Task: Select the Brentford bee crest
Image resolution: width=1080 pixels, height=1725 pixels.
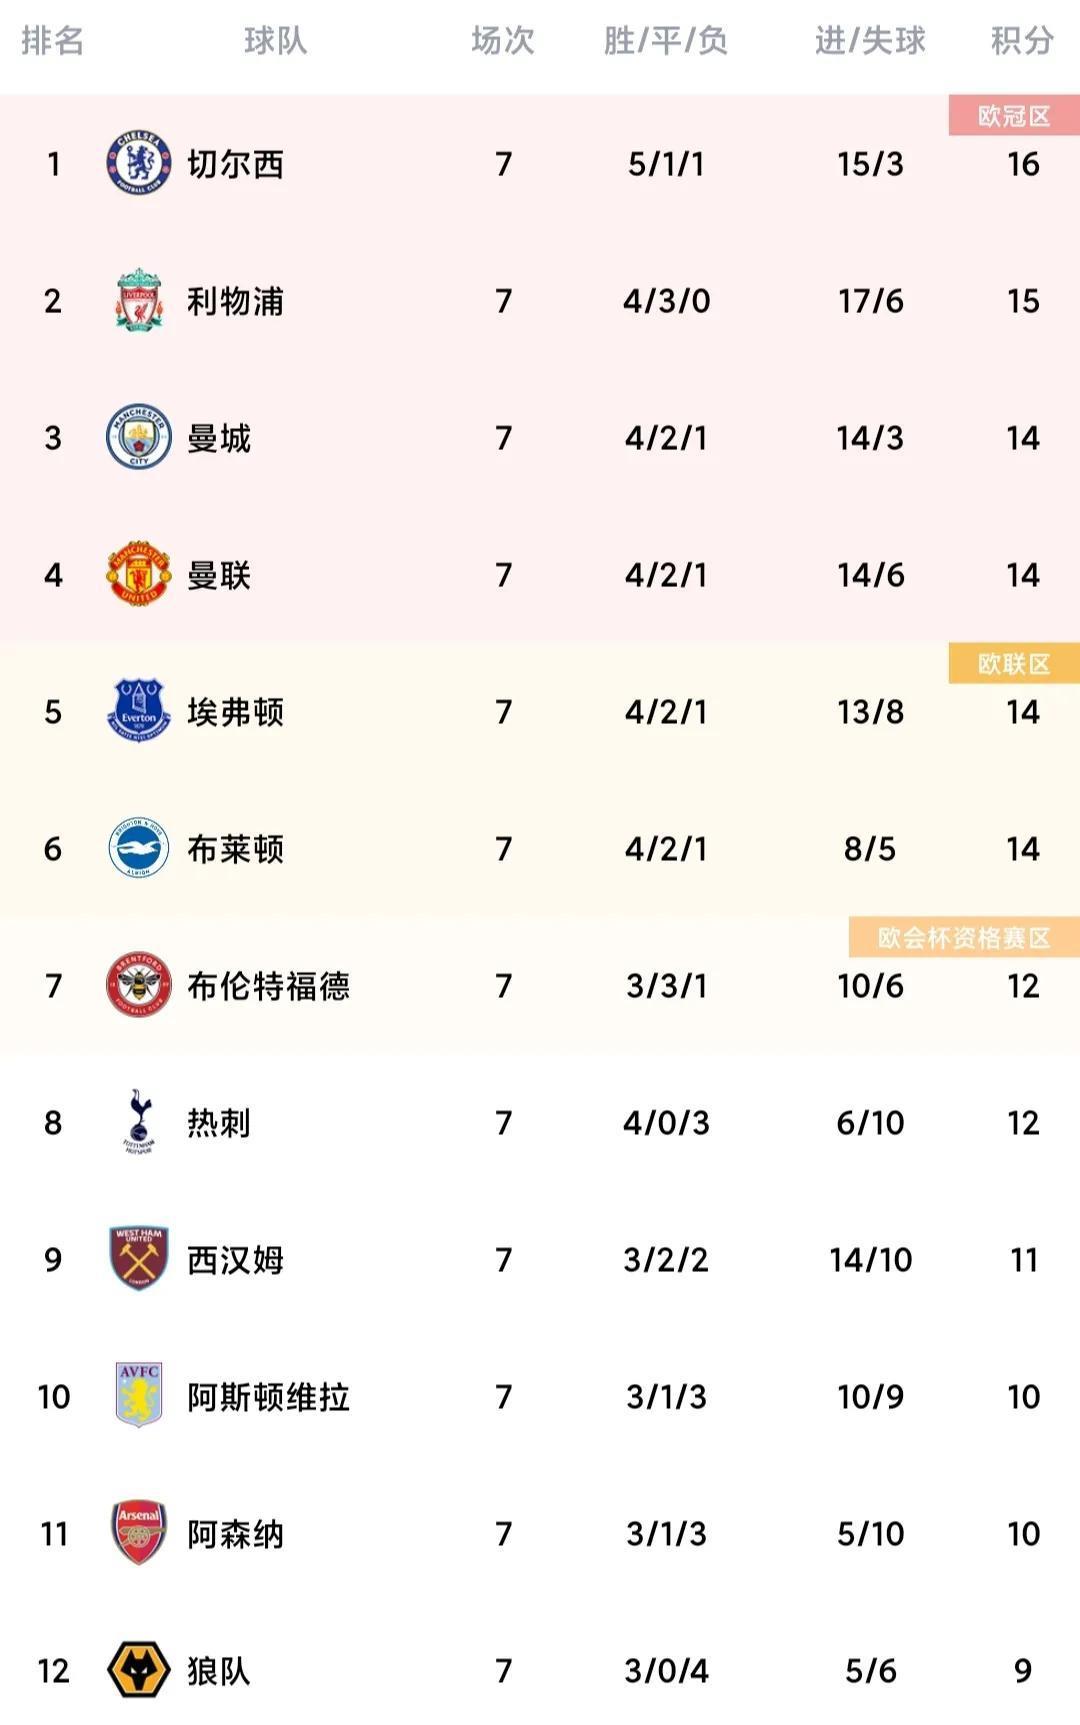Action: (x=139, y=985)
